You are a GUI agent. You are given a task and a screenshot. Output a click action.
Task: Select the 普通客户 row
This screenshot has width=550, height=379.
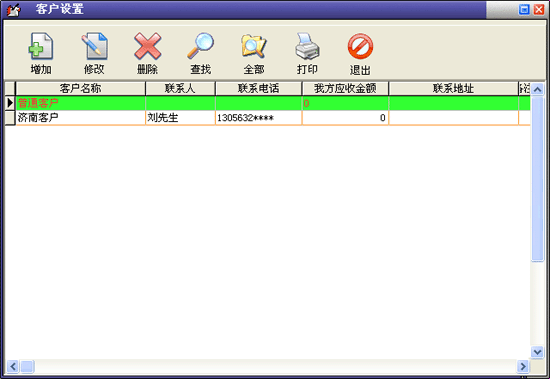tap(268, 103)
